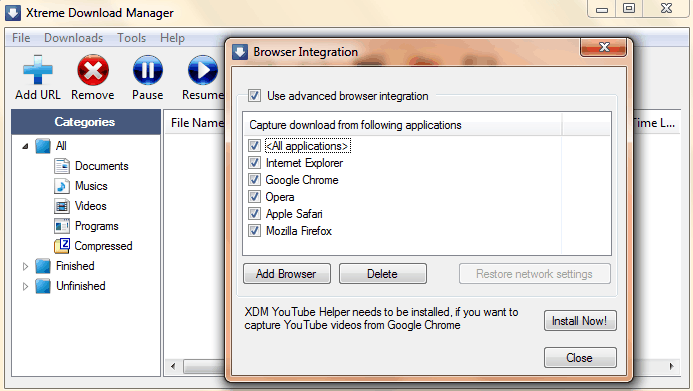The height and width of the screenshot is (391, 693).
Task: Uncheck the All applications checkbox
Action: pos(254,145)
